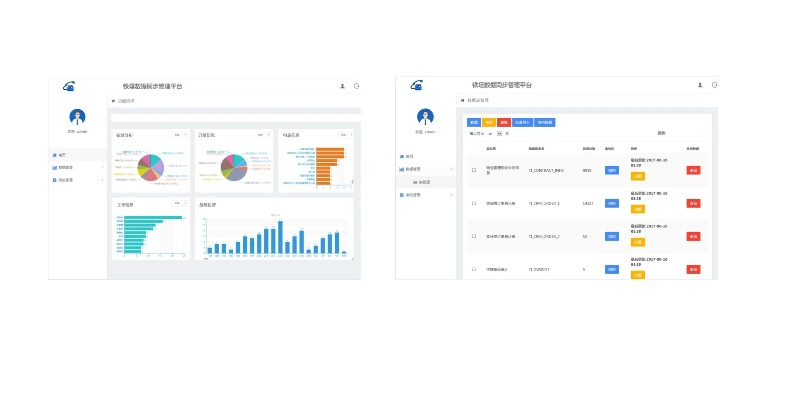Click the power icon in the dashboard view header
This screenshot has width=796, height=400.
[x=356, y=86]
